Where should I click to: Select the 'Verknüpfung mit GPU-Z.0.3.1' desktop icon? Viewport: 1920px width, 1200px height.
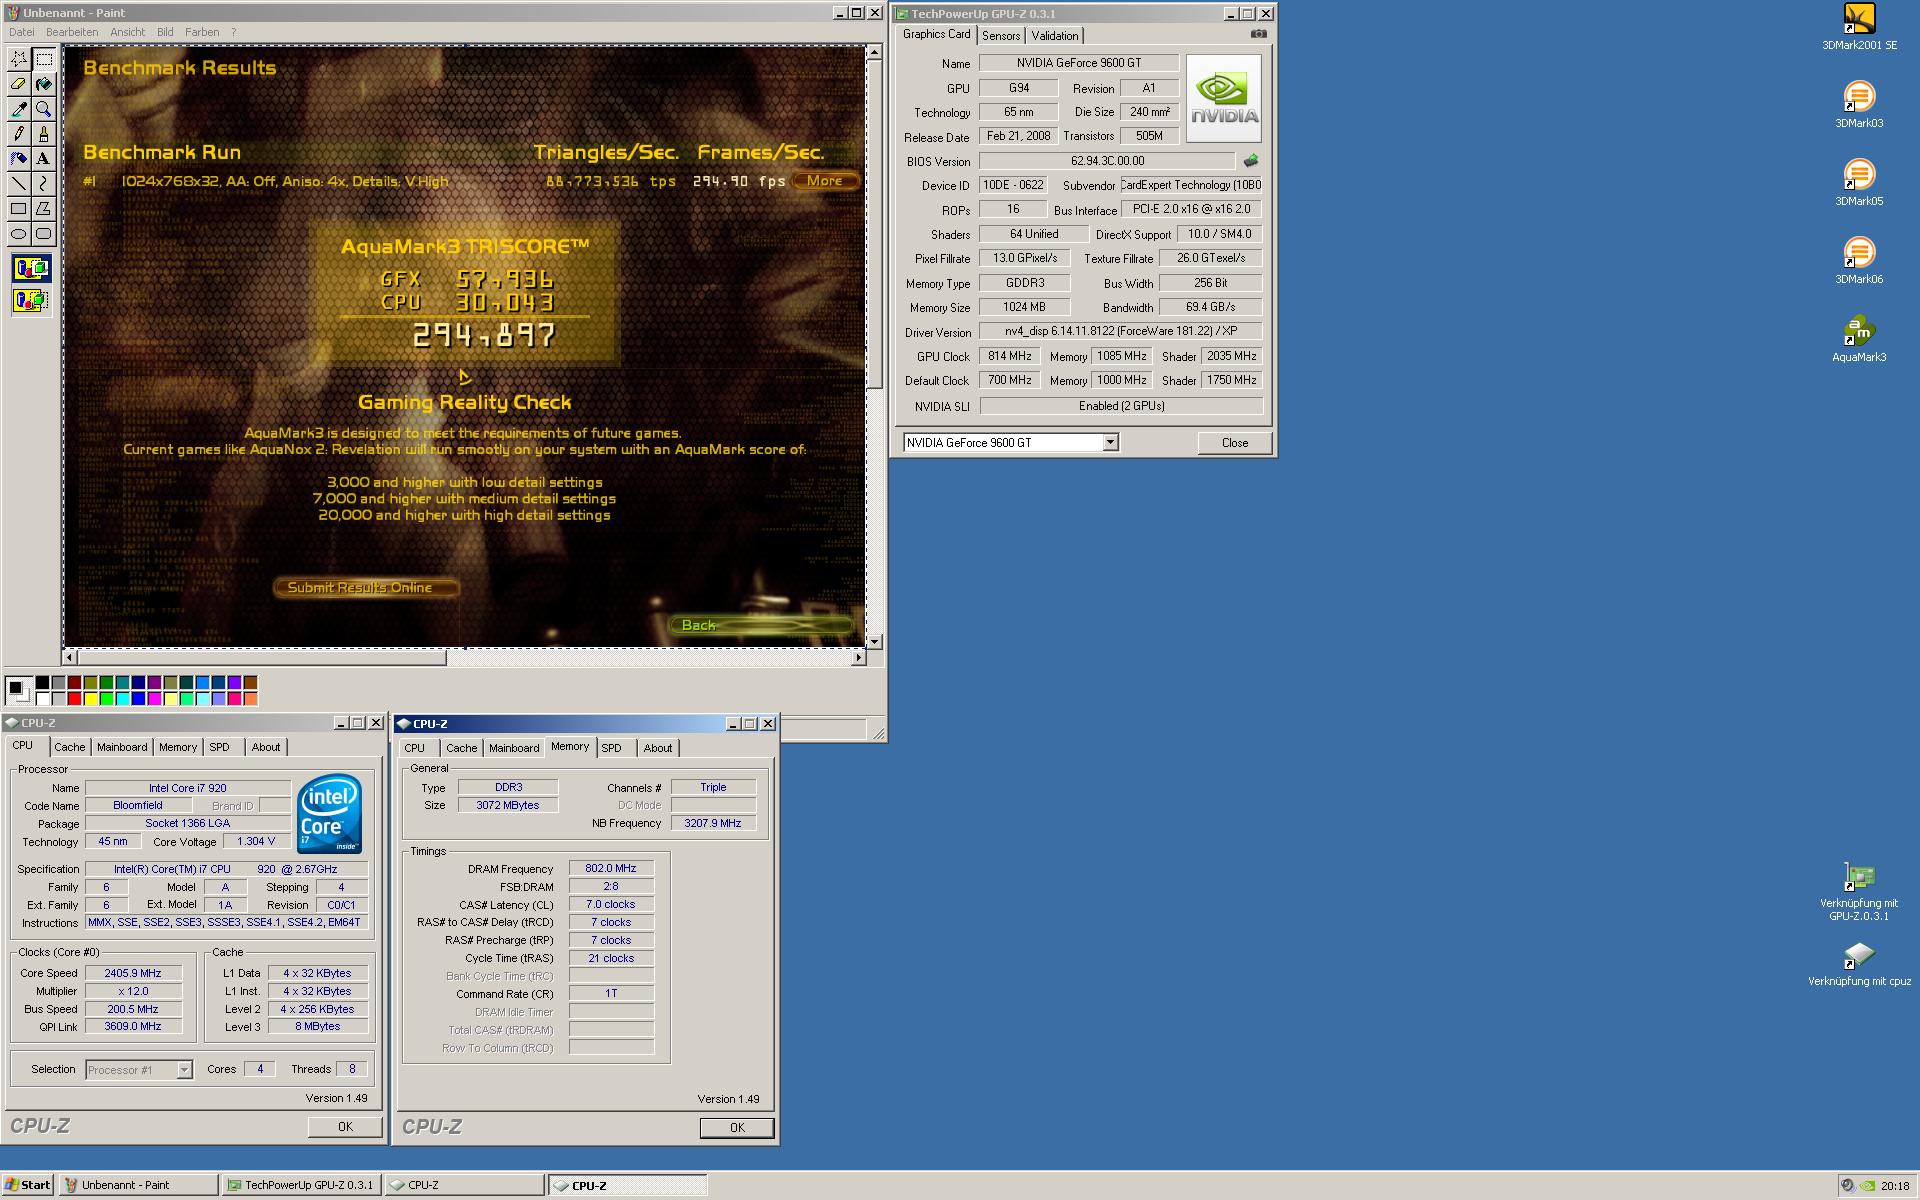pyautogui.click(x=1859, y=892)
